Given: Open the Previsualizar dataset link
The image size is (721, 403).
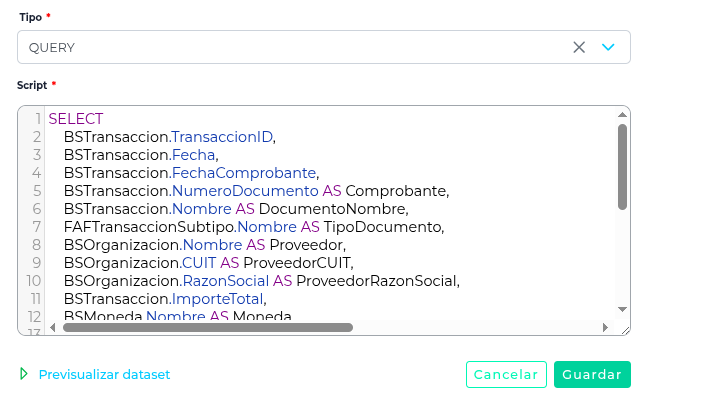Looking at the screenshot, I should pos(104,374).
